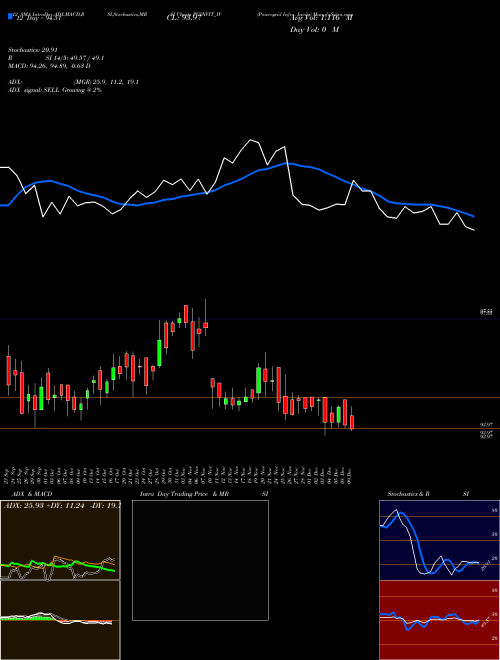
Task: Click the MACD histogram mini chart
Action: point(60,620)
